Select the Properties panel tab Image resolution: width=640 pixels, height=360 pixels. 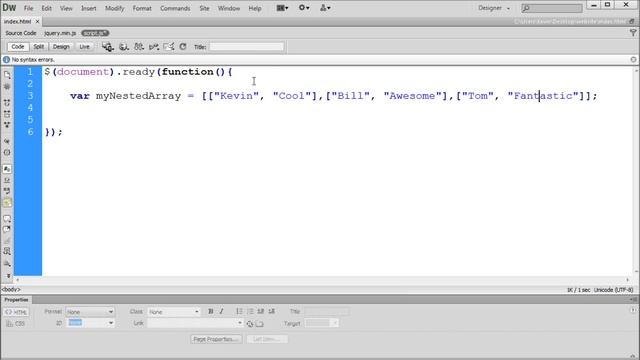click(x=16, y=300)
